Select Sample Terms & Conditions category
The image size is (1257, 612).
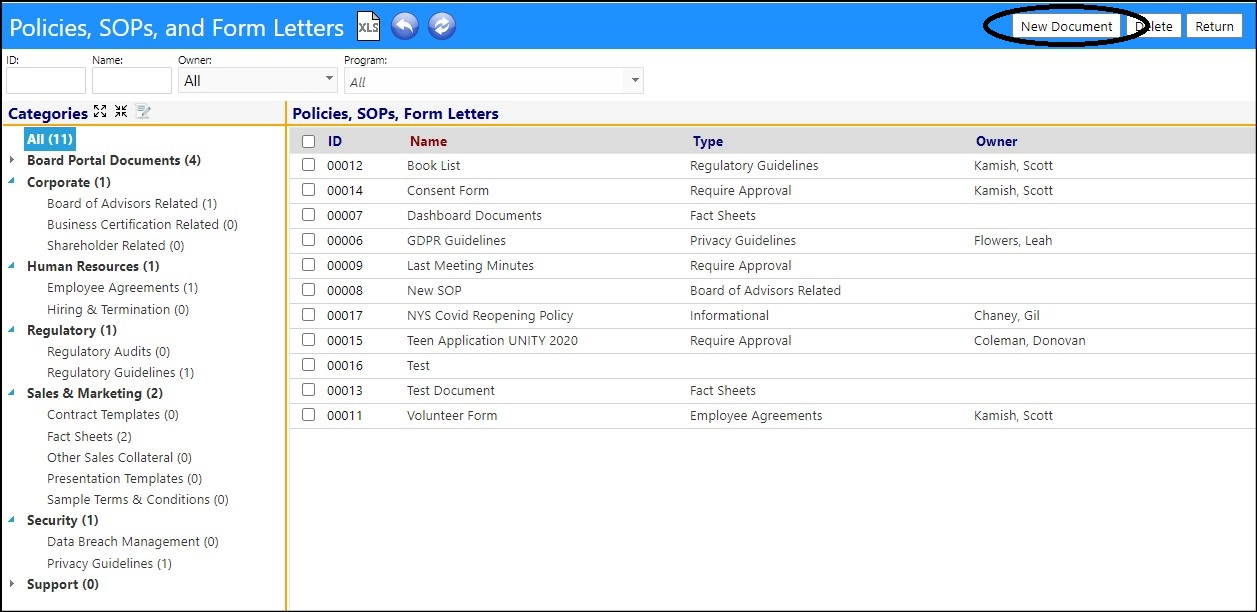coord(138,499)
